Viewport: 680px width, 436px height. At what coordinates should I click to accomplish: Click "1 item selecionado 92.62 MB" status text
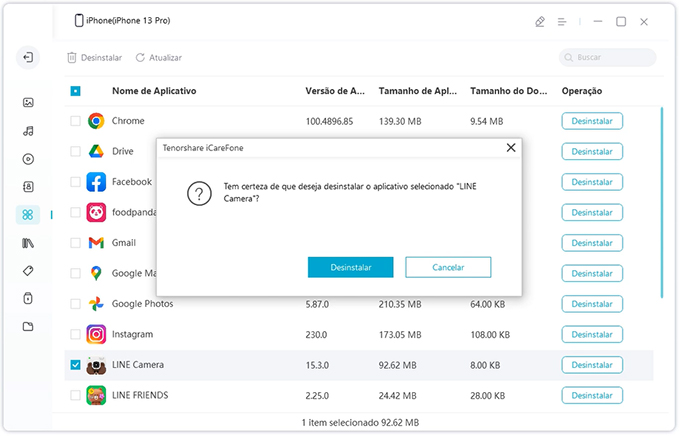[x=360, y=422]
